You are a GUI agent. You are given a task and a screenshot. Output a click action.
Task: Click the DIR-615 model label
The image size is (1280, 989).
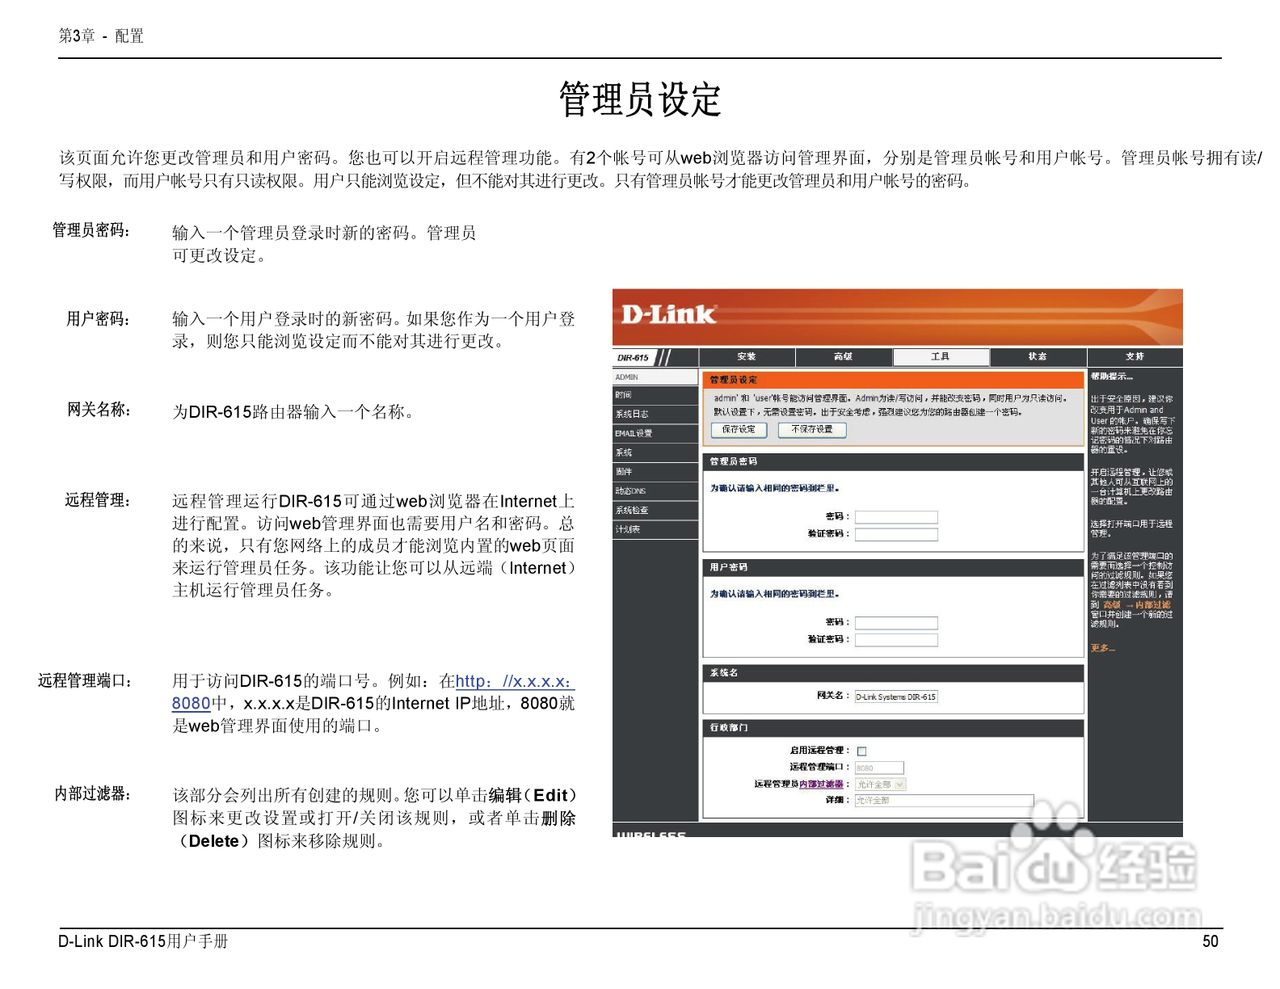tap(633, 357)
